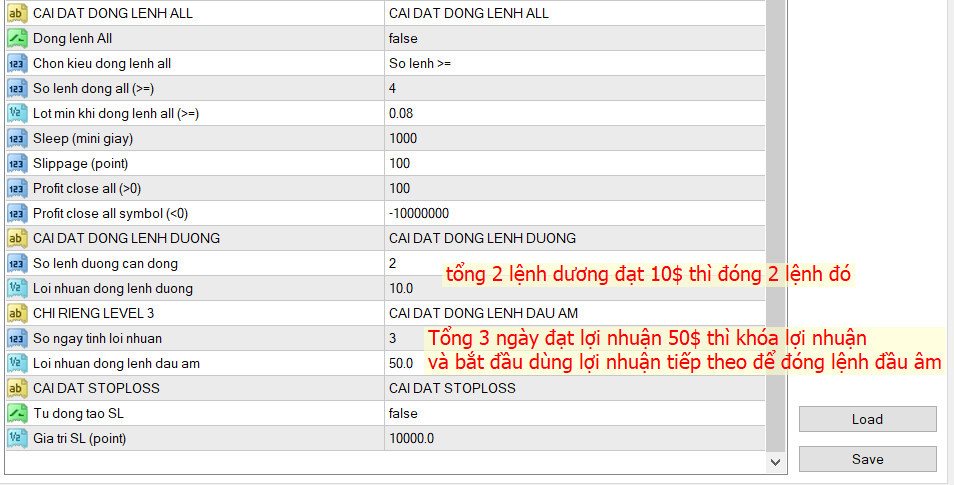The height and width of the screenshot is (485, 954).
Task: Click the icon beside Profit close all symbol
Action: point(17,213)
